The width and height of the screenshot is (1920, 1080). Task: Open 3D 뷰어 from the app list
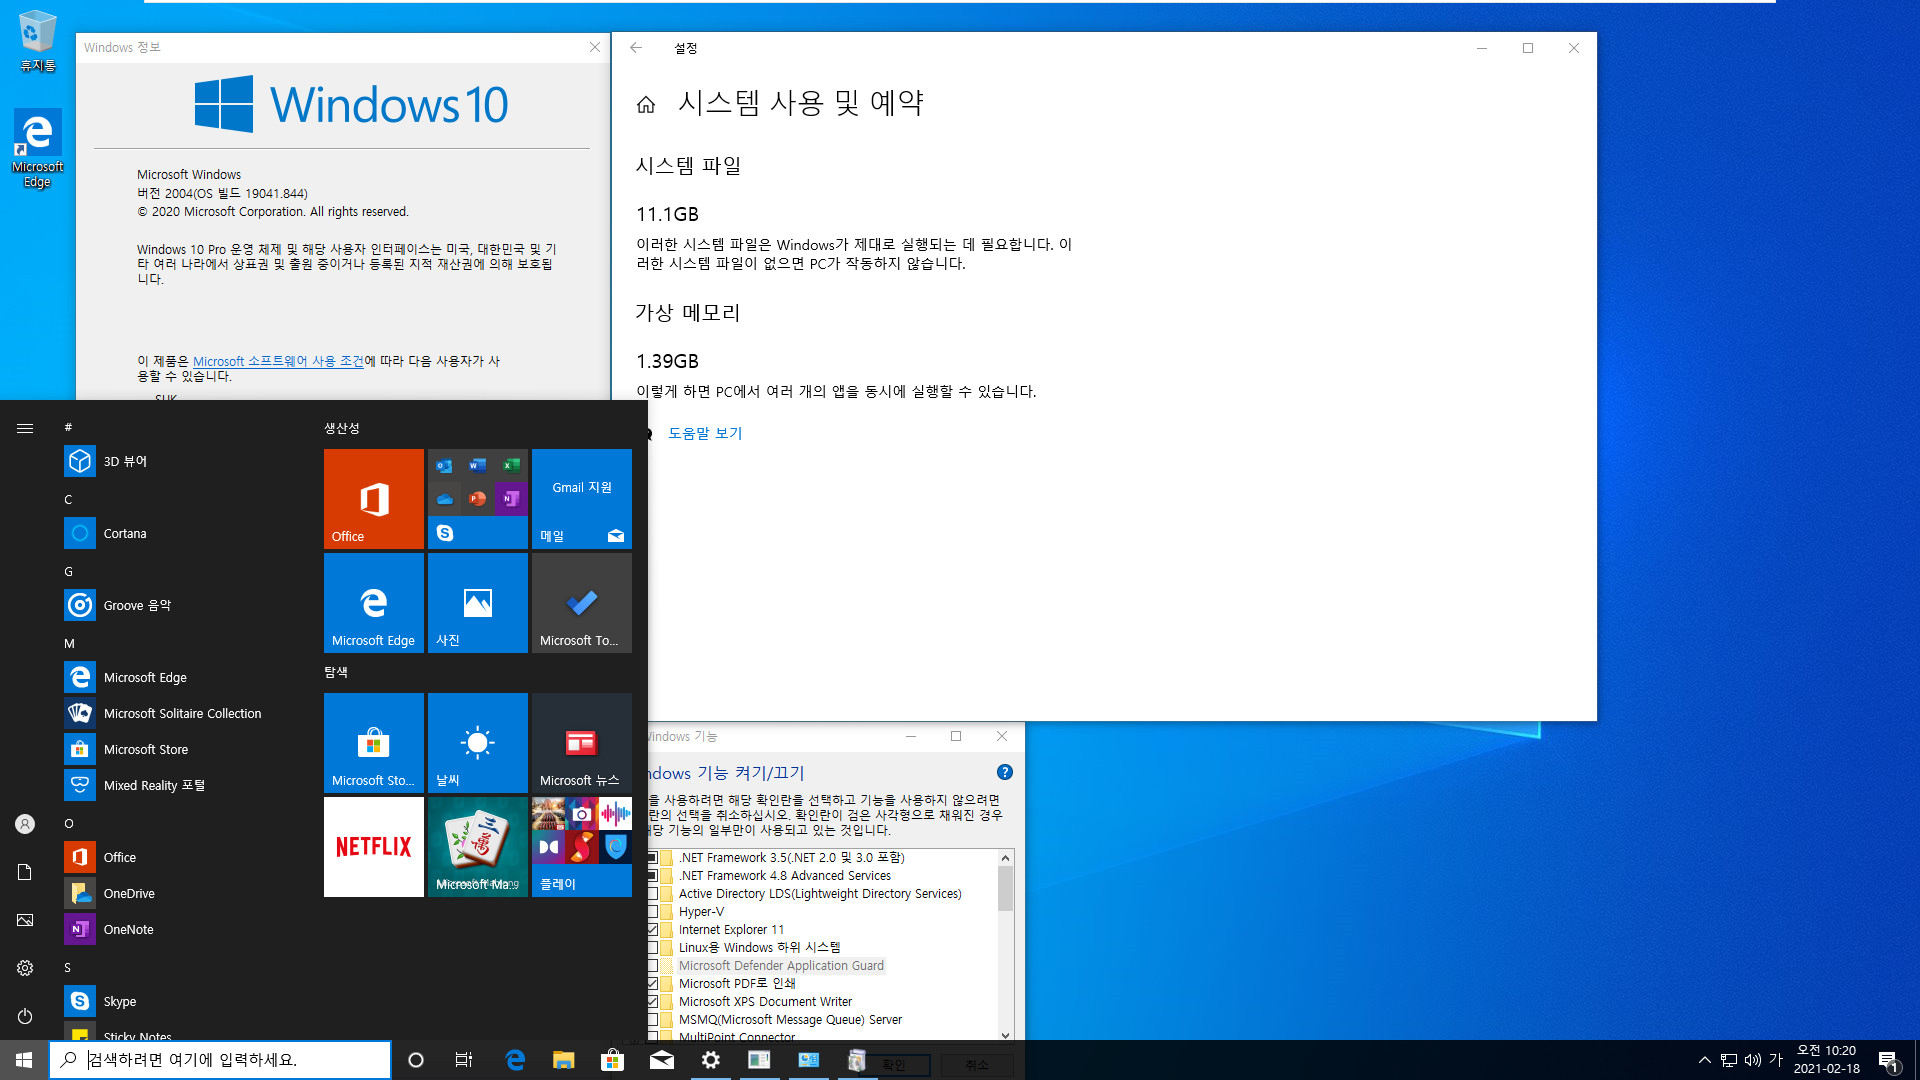click(180, 461)
